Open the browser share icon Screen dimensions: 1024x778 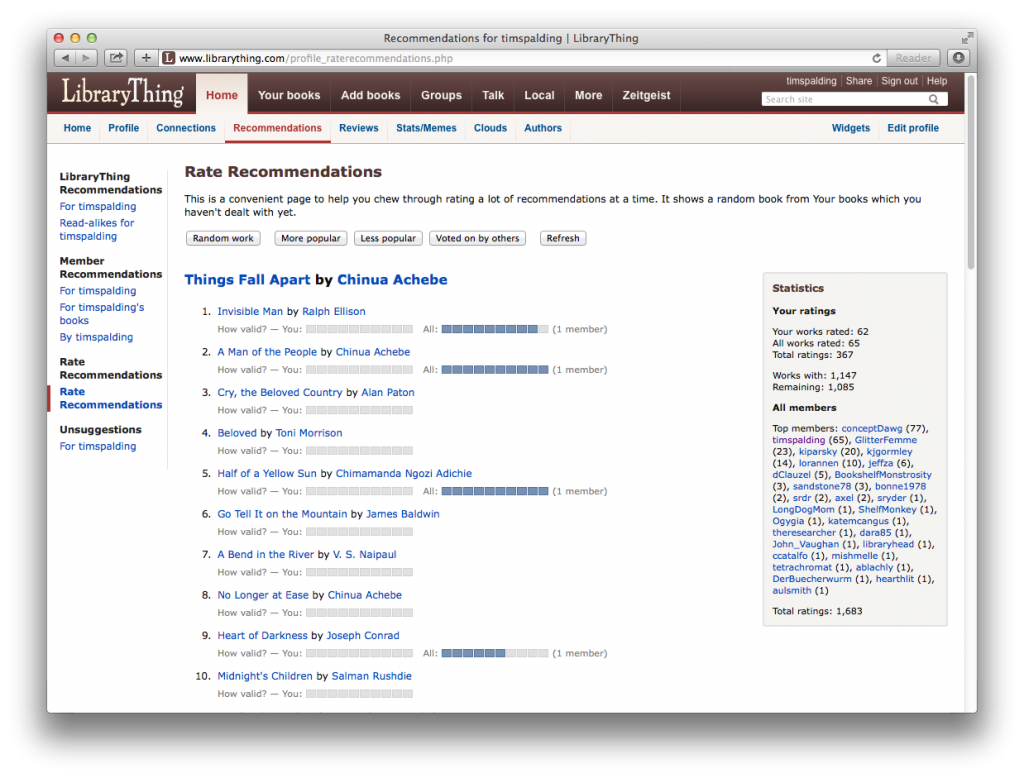(116, 58)
